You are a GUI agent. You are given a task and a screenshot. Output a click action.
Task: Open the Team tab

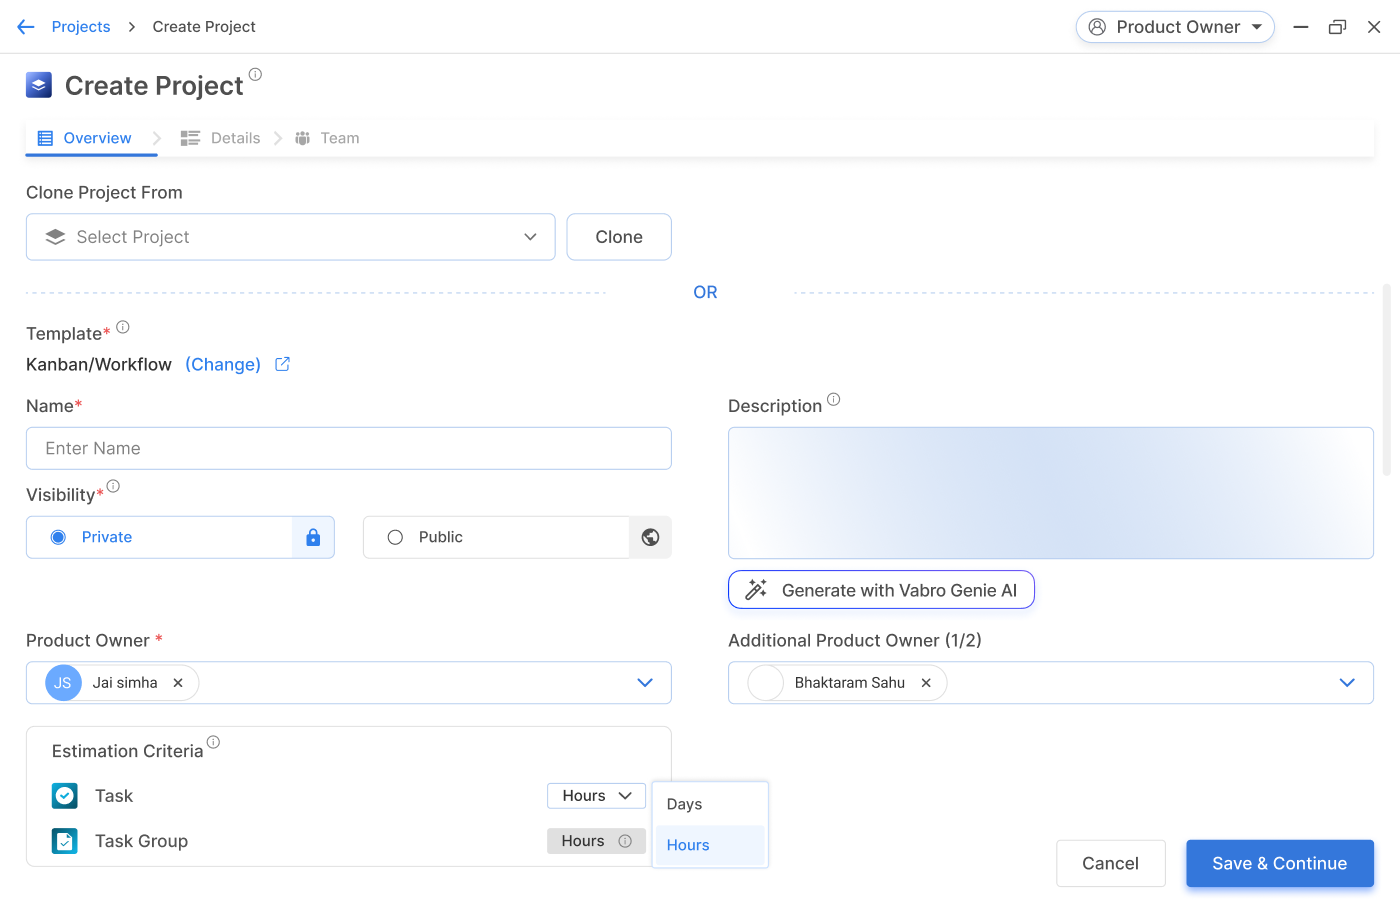[340, 138]
